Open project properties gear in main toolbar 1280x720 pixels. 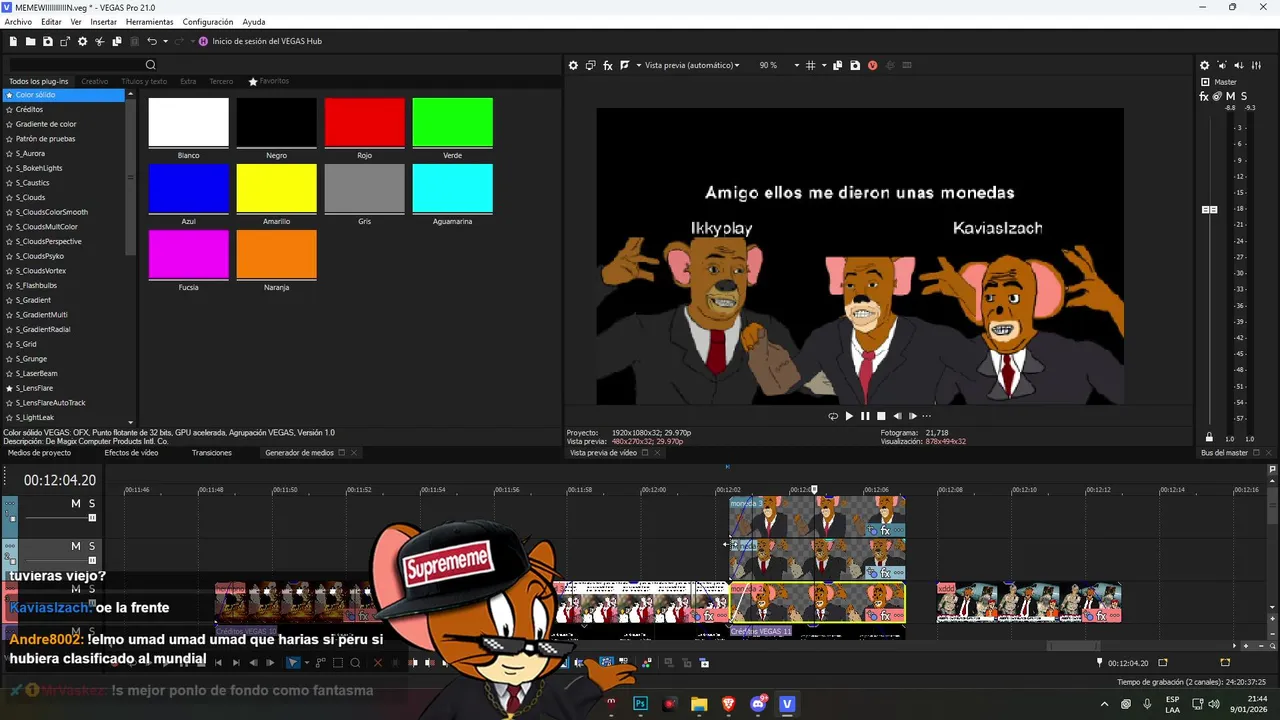coord(83,41)
